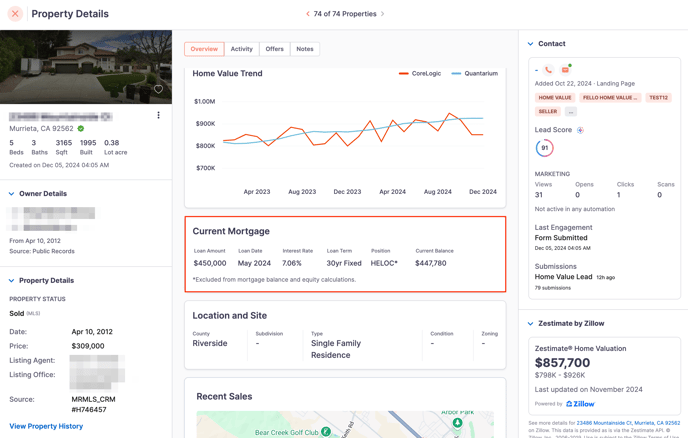The image size is (688, 438).
Task: Click the "Riverside" county value
Action: tap(210, 343)
